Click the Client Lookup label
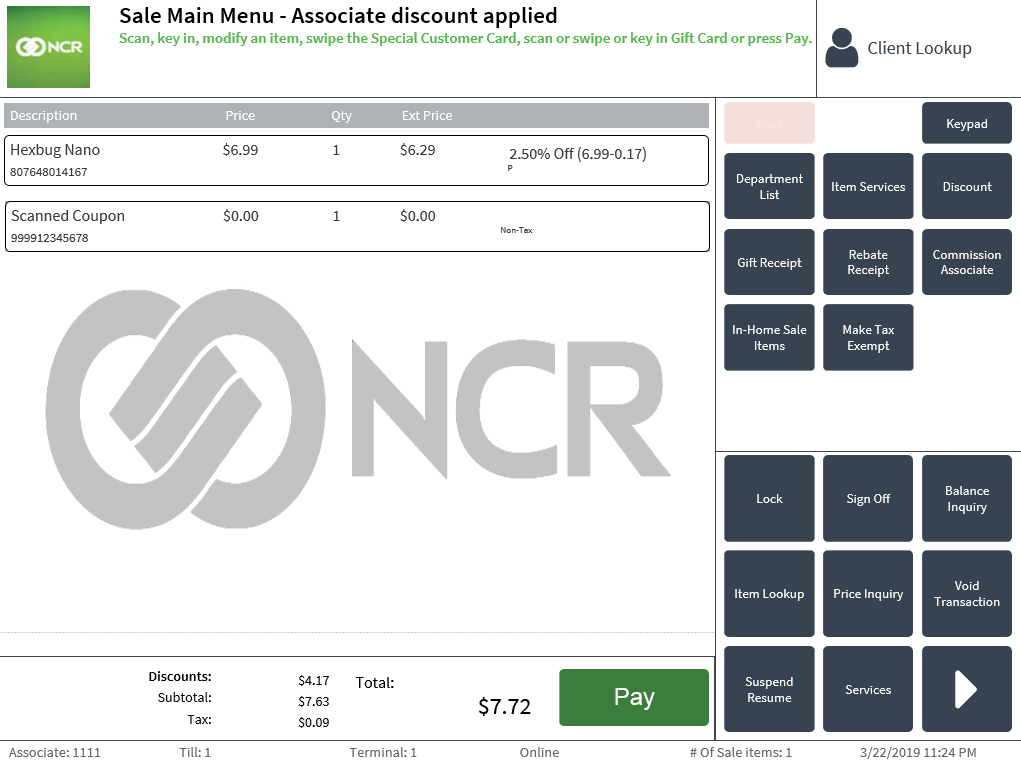Viewport: 1021px width, 762px height. [x=919, y=48]
